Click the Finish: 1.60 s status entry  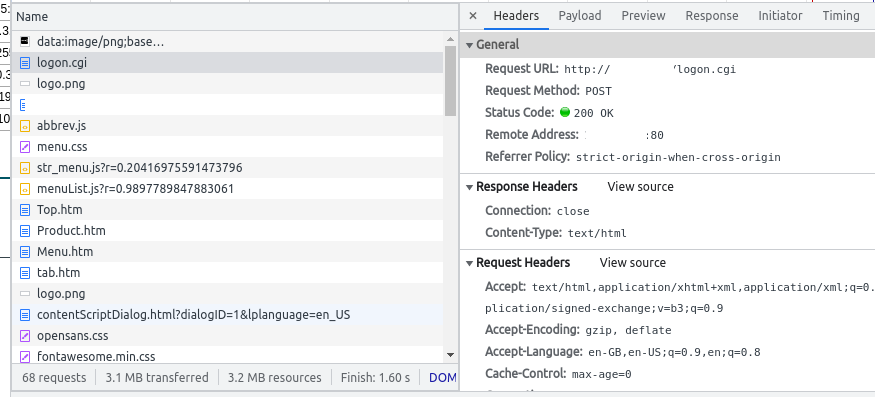[376, 378]
